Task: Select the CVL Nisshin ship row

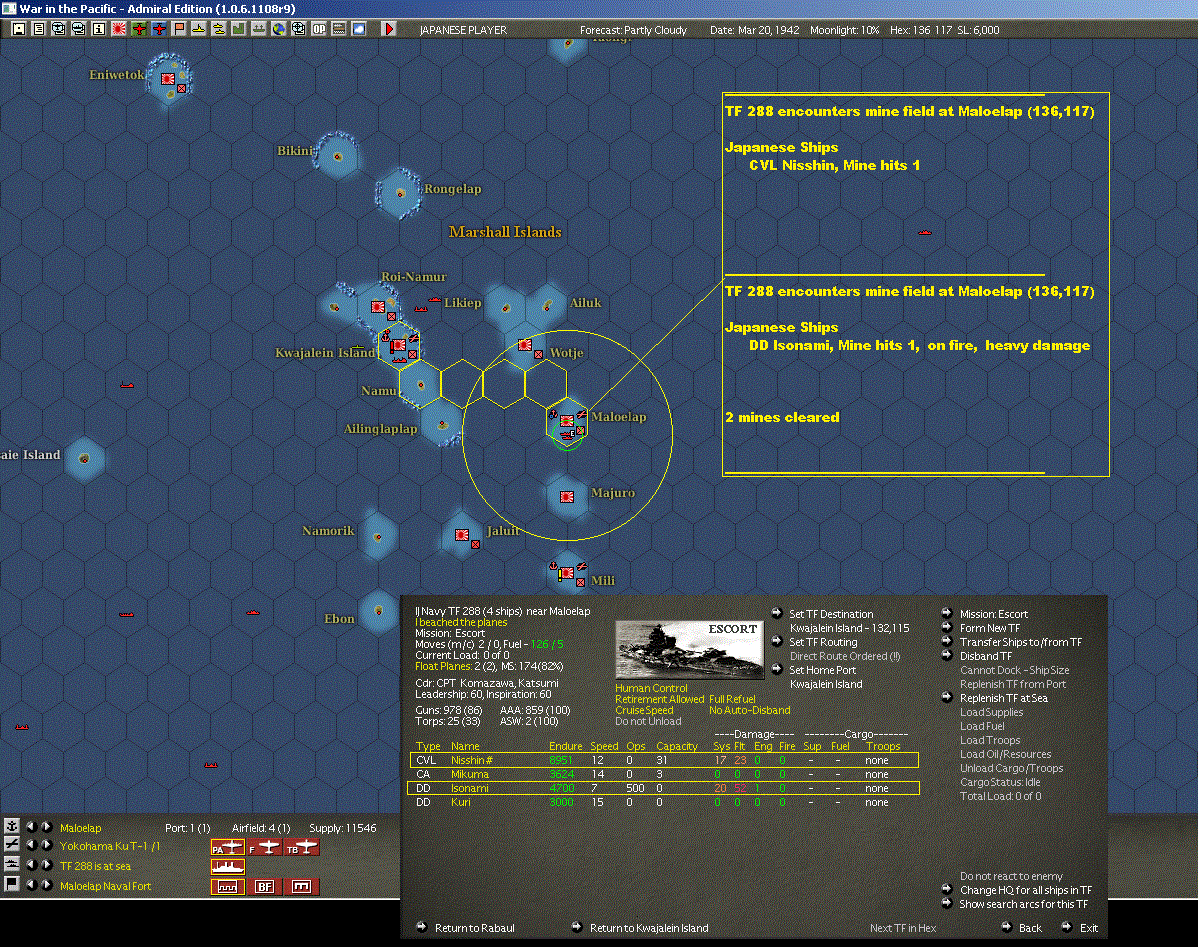Action: pos(664,760)
